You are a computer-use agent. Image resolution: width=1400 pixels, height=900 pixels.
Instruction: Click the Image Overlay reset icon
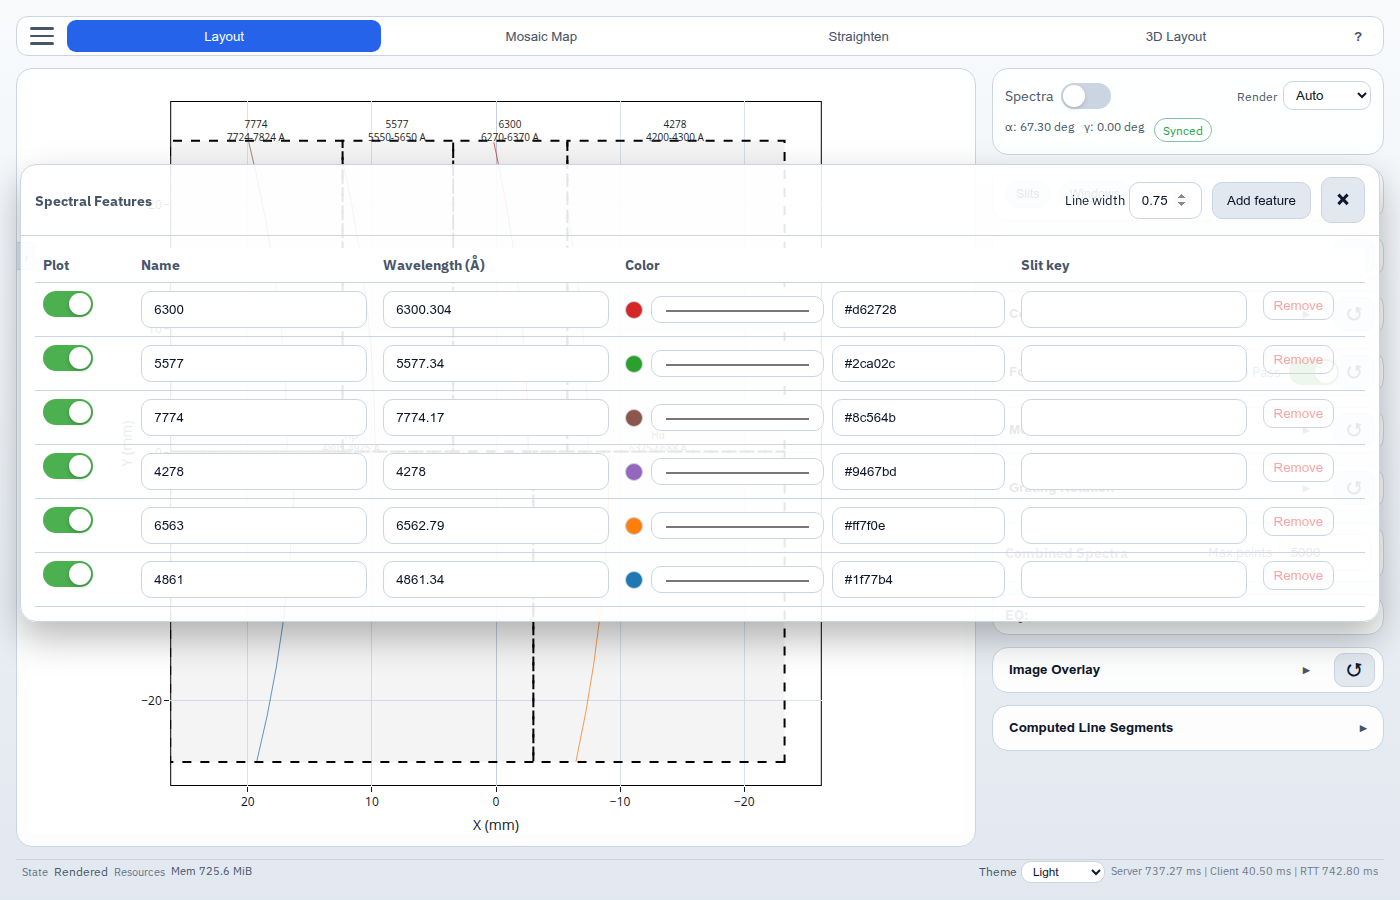(1354, 670)
